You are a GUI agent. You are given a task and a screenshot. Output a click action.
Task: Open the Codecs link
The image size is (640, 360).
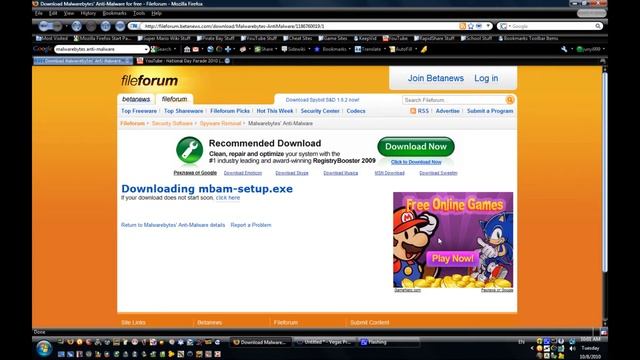(356, 111)
